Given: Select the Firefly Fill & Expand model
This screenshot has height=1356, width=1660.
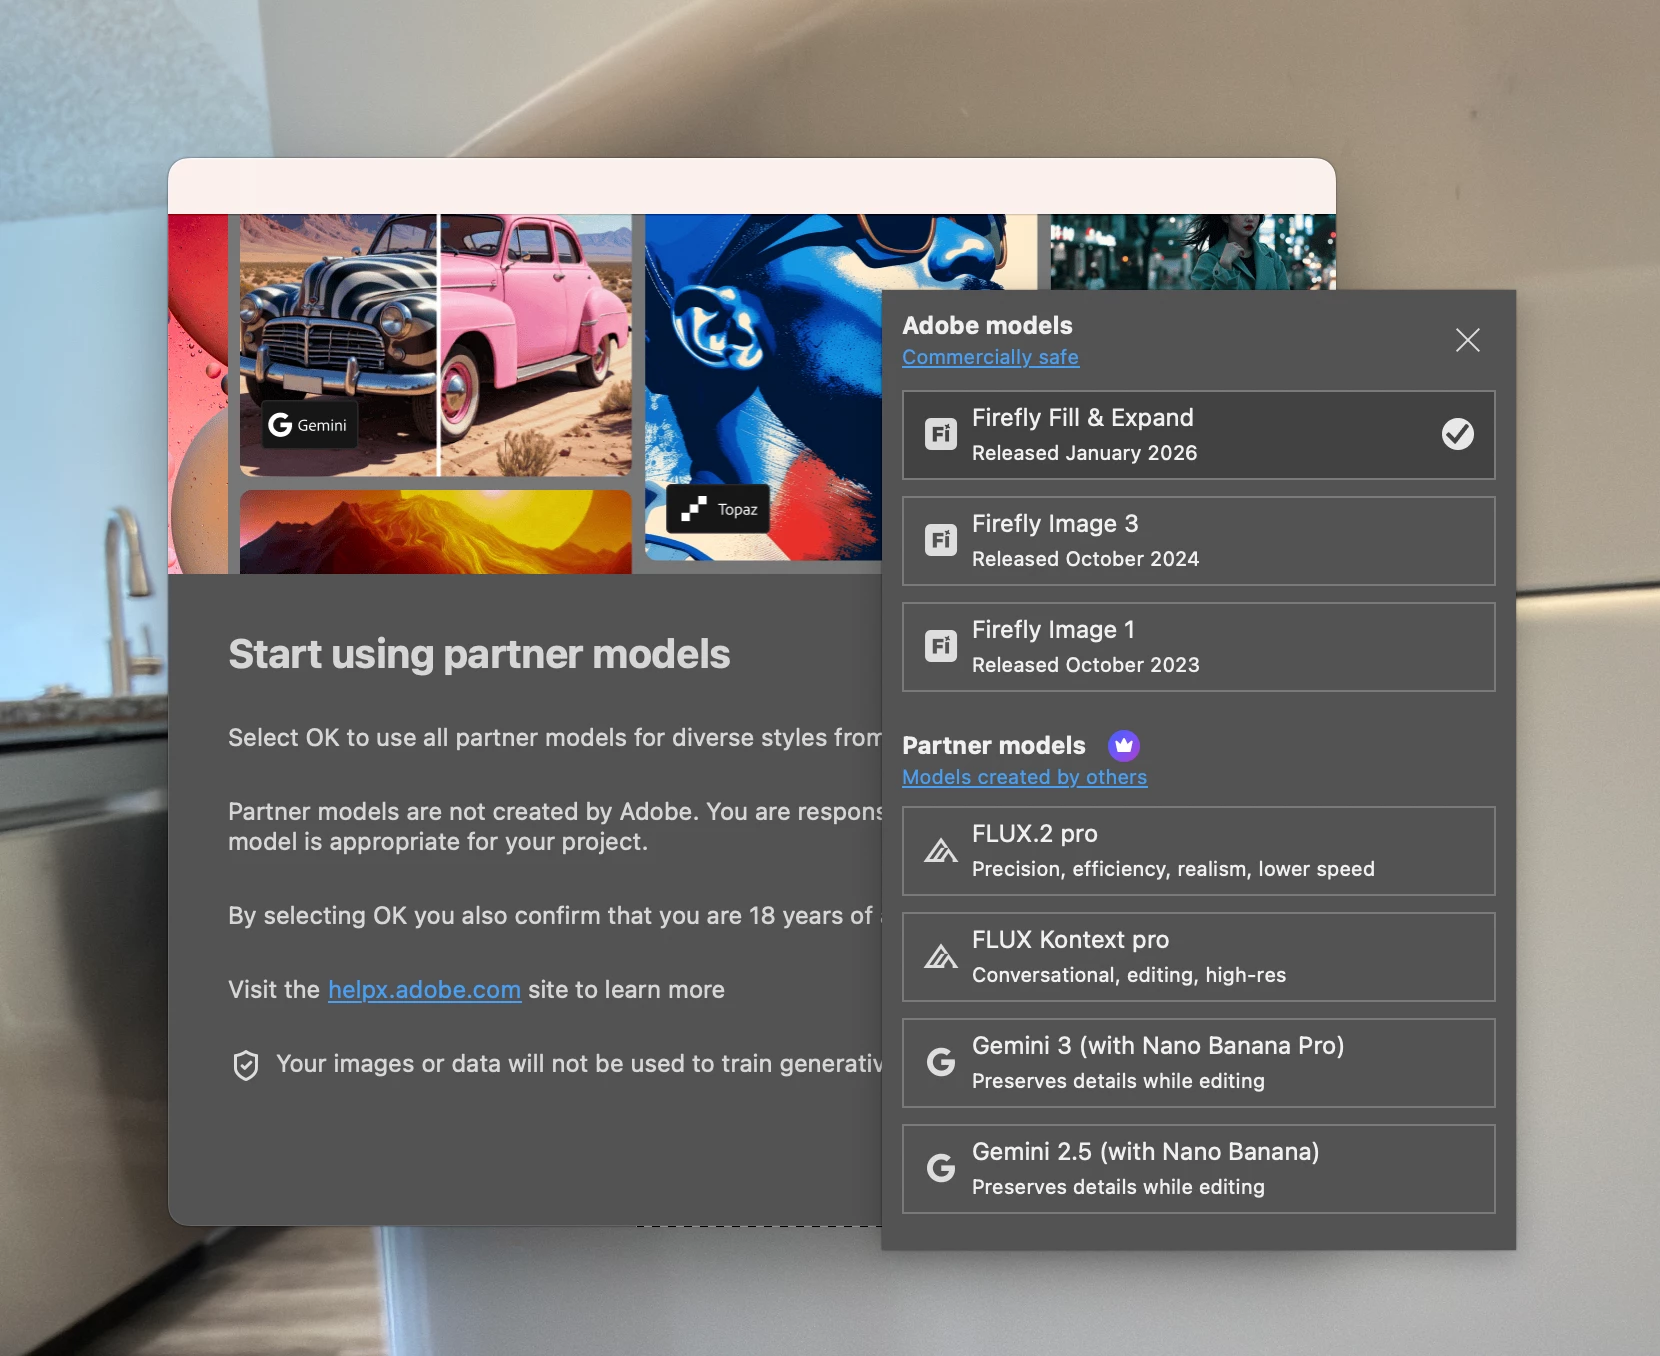Looking at the screenshot, I should [x=1198, y=435].
